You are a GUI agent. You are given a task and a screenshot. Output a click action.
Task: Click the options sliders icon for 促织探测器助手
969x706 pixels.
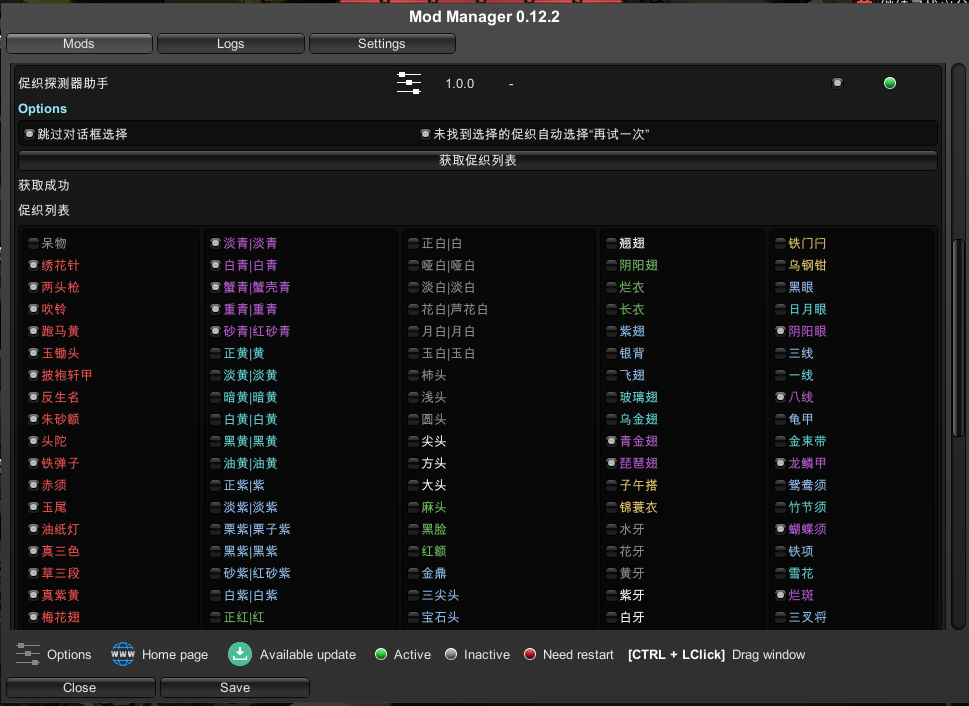click(408, 83)
